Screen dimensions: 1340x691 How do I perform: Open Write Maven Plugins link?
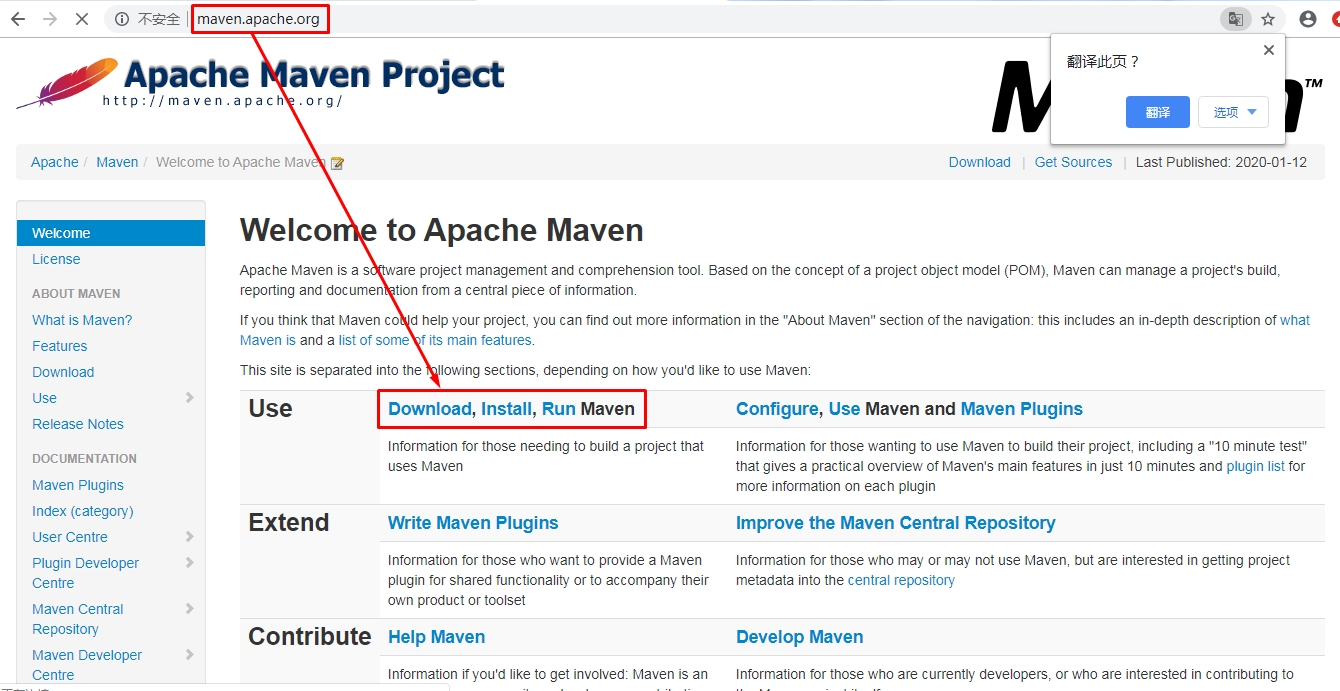pyautogui.click(x=473, y=522)
